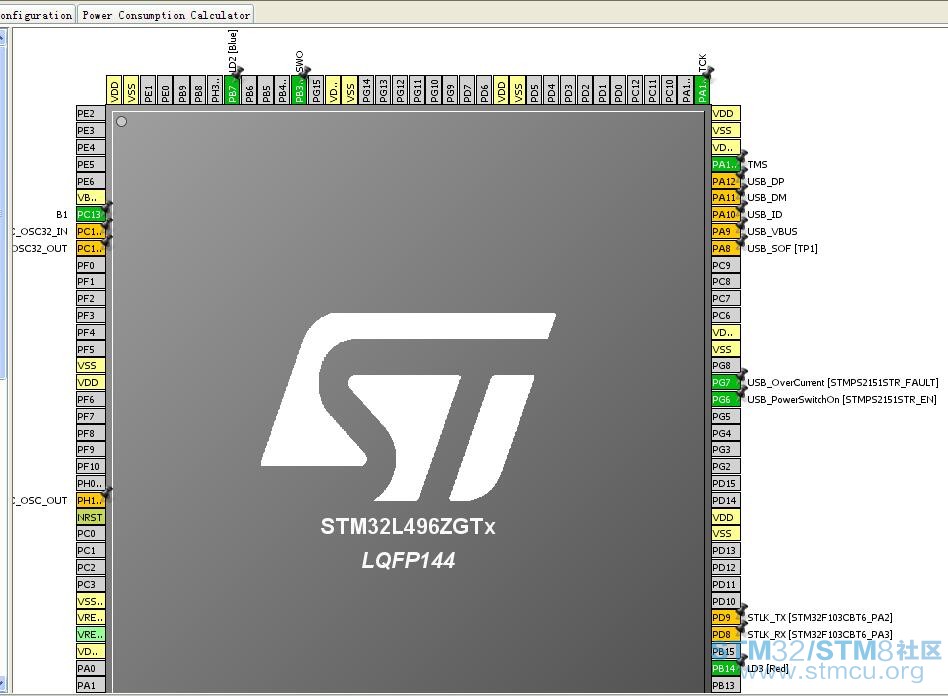
Task: Click the LD3 [Red] label
Action: [768, 668]
